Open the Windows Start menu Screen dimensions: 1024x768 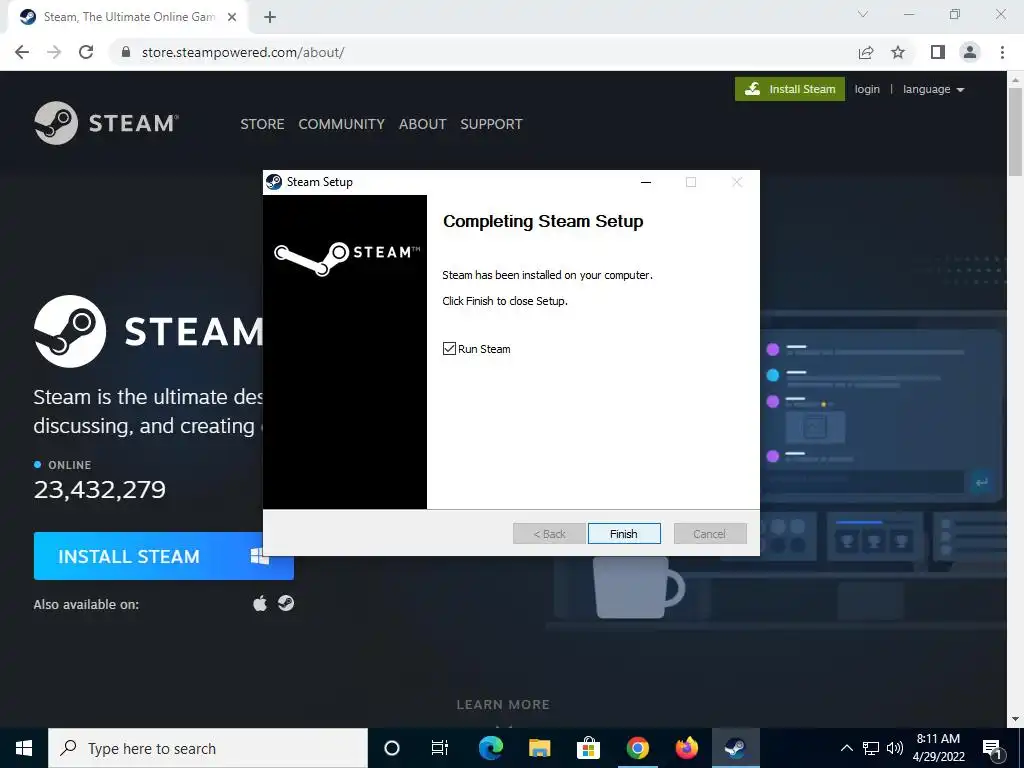(24, 748)
